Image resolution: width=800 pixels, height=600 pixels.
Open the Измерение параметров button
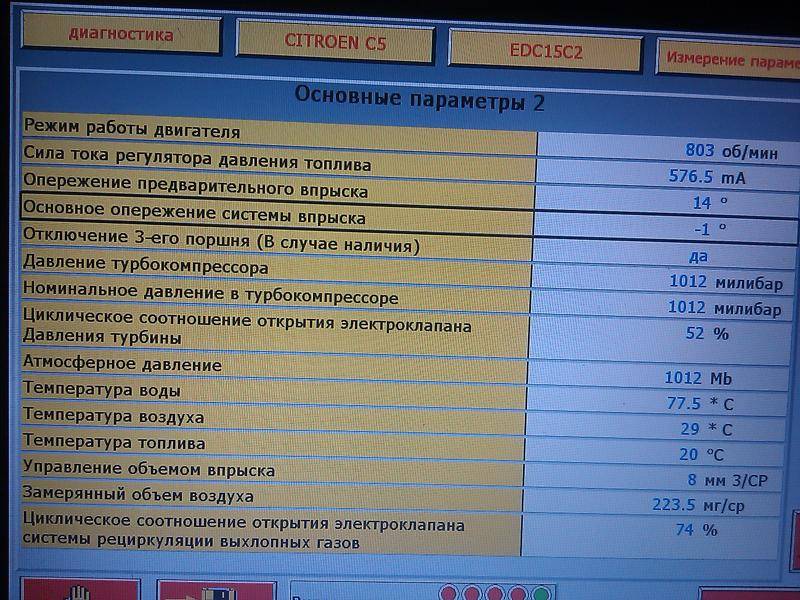tap(730, 60)
